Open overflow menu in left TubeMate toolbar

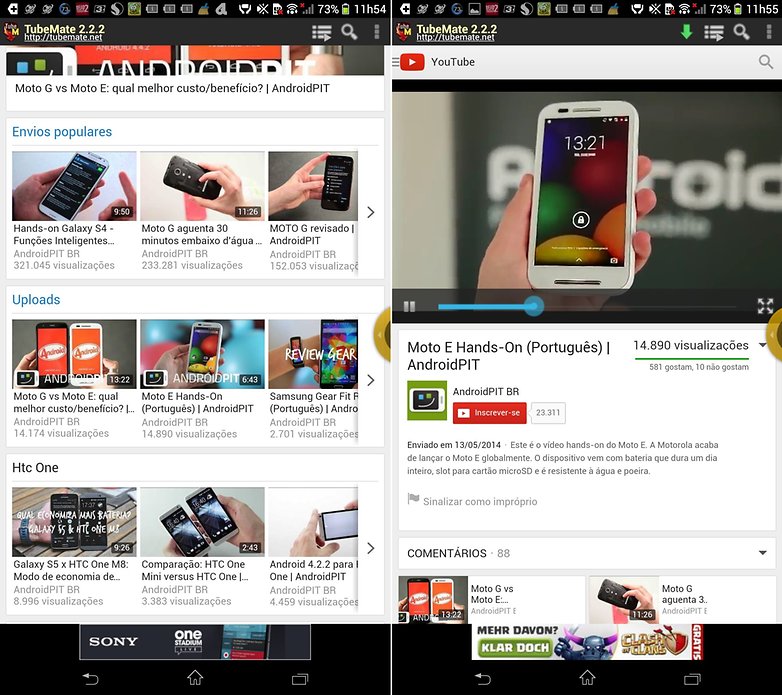(377, 32)
